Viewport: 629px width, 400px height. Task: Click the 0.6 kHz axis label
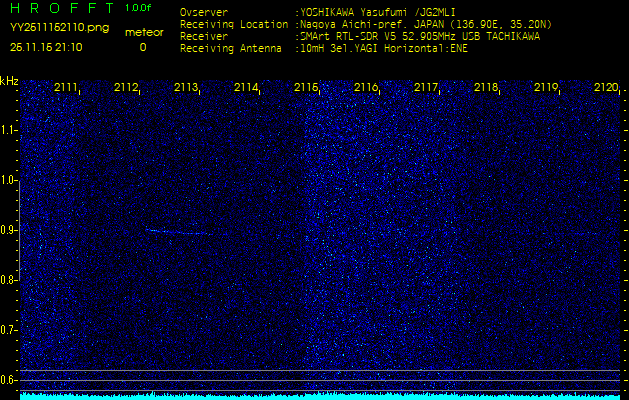pyautogui.click(x=8, y=380)
